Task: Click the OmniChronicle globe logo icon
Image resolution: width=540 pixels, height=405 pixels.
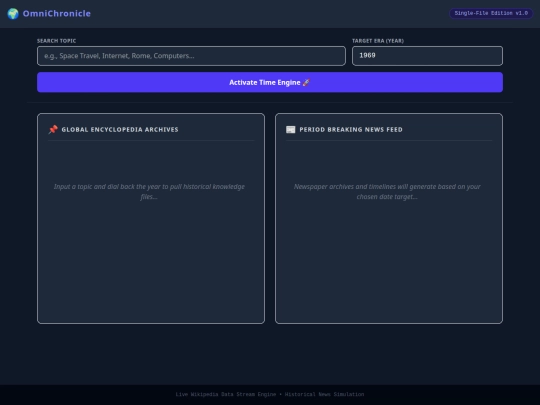Action: coord(13,14)
